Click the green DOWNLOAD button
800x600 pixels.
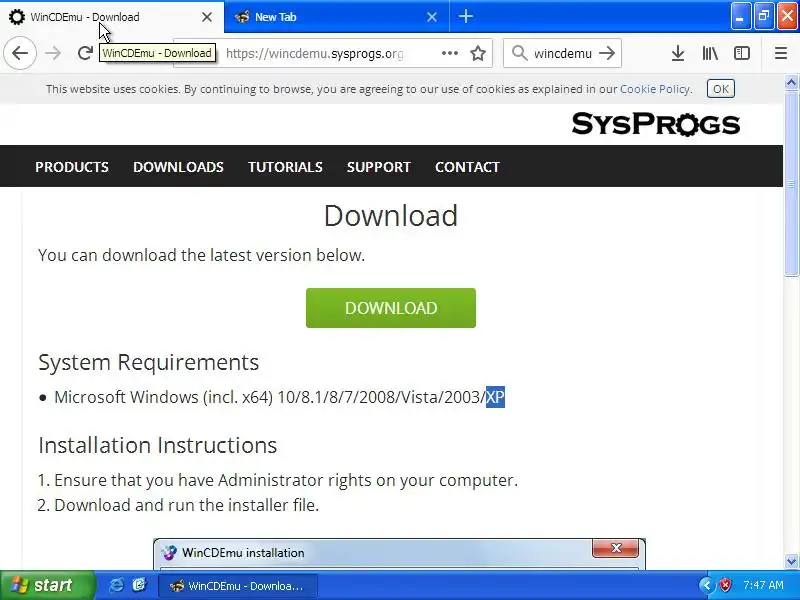(x=391, y=308)
